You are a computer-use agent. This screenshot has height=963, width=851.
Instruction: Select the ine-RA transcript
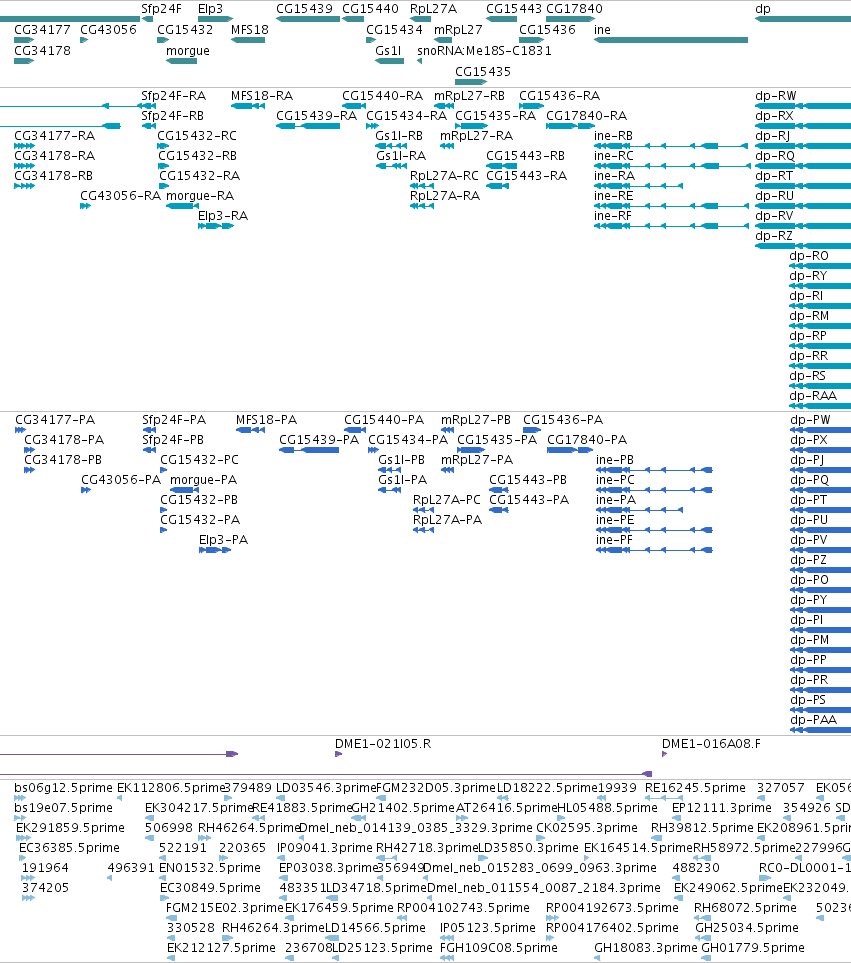(x=638, y=185)
